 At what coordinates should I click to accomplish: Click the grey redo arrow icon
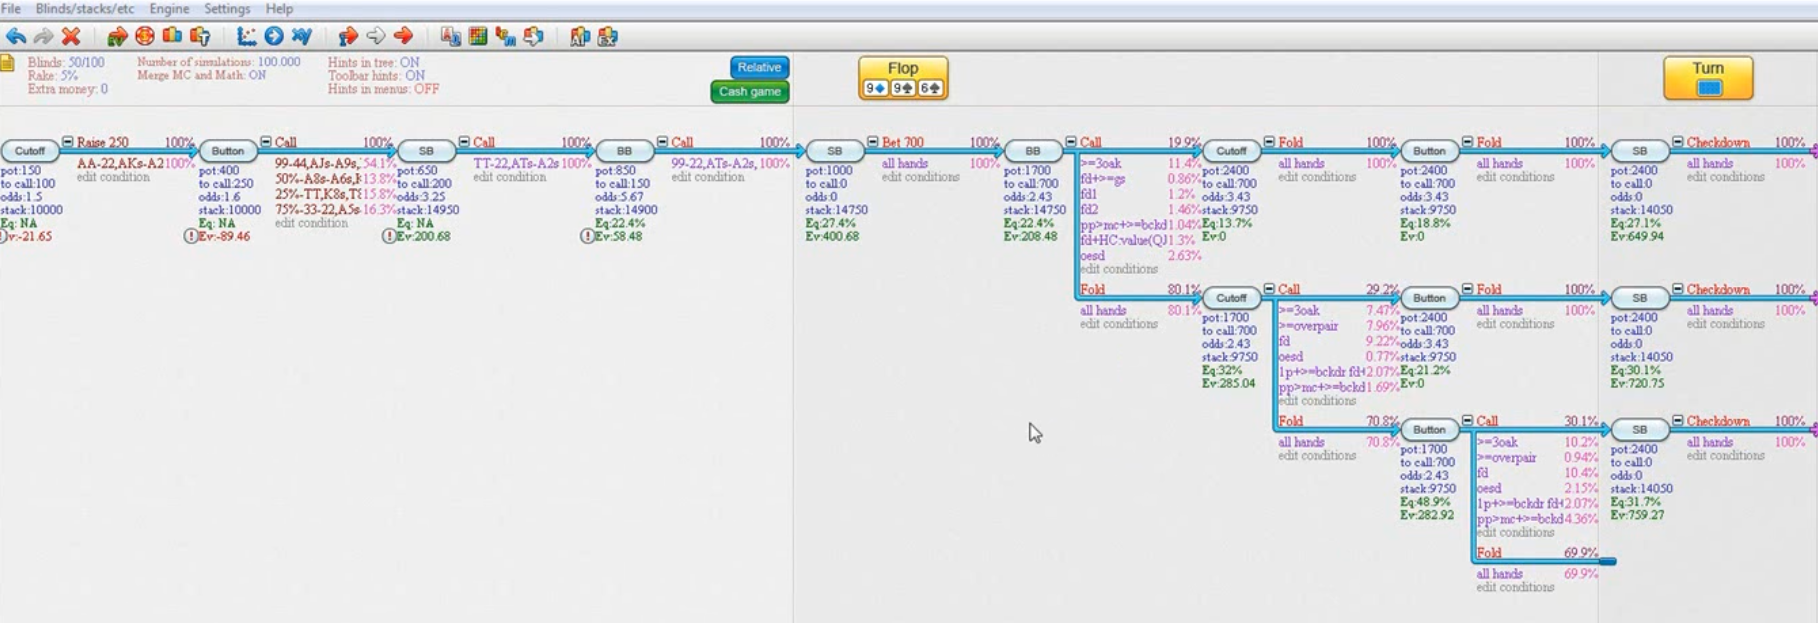point(43,36)
